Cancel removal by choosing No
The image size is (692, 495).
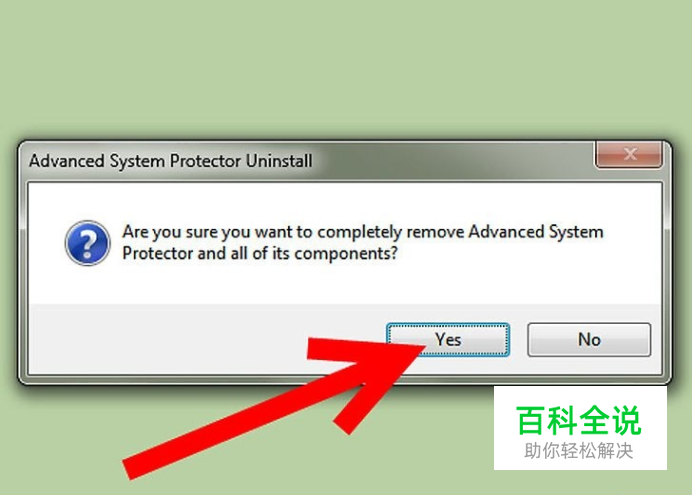[589, 339]
